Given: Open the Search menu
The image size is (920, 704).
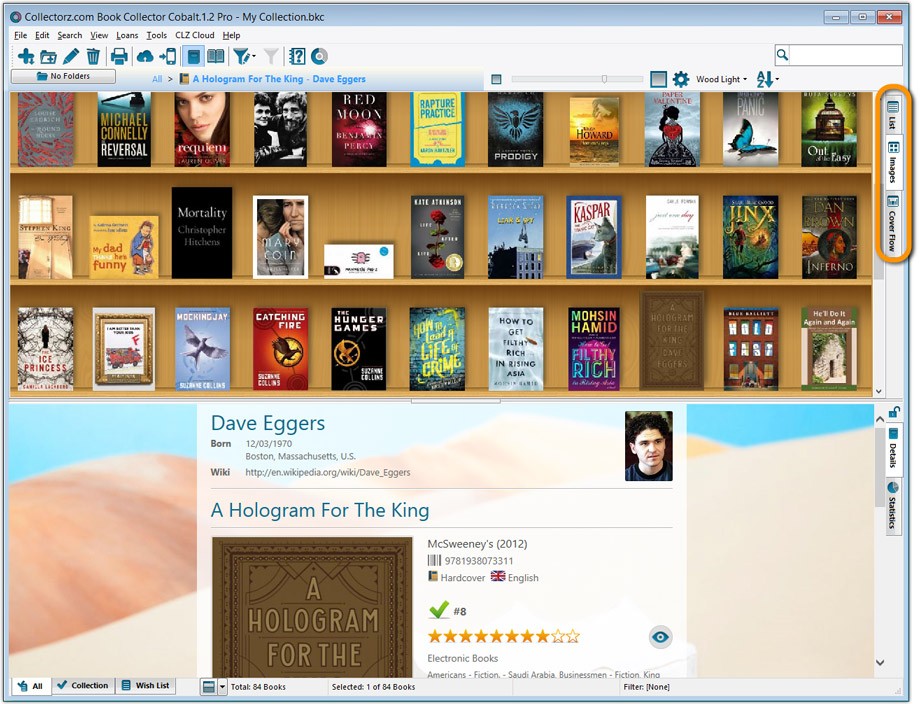Looking at the screenshot, I should click(x=70, y=35).
